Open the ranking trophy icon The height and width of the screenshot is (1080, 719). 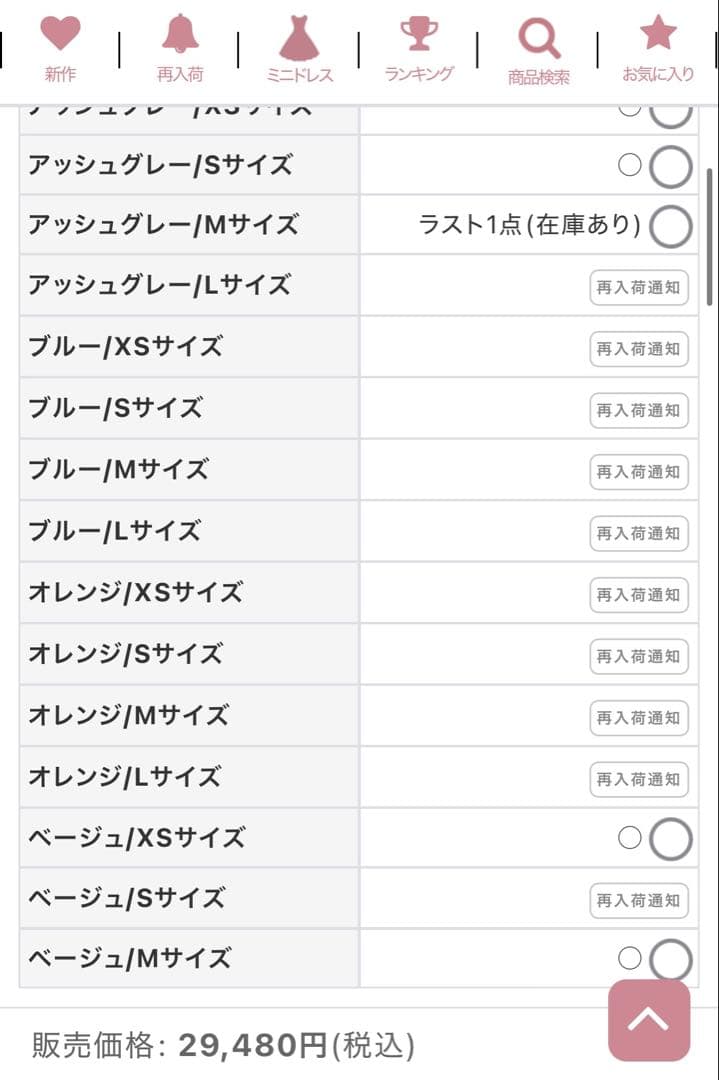click(419, 35)
